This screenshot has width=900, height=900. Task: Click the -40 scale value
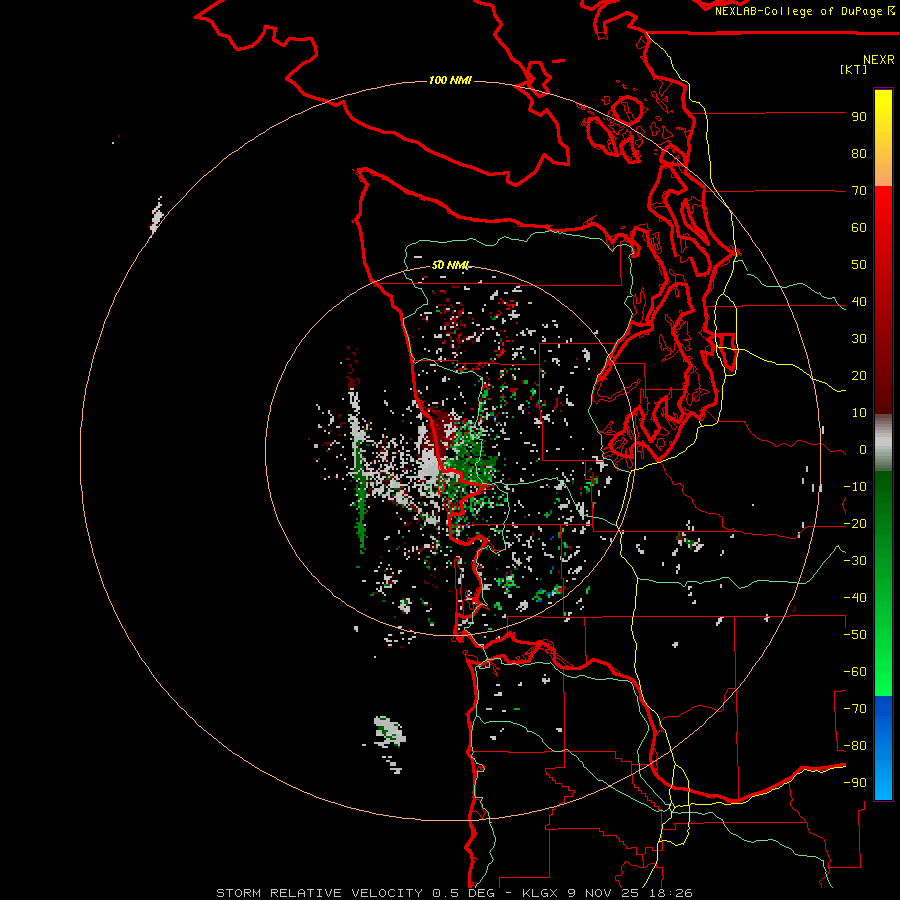pos(855,598)
